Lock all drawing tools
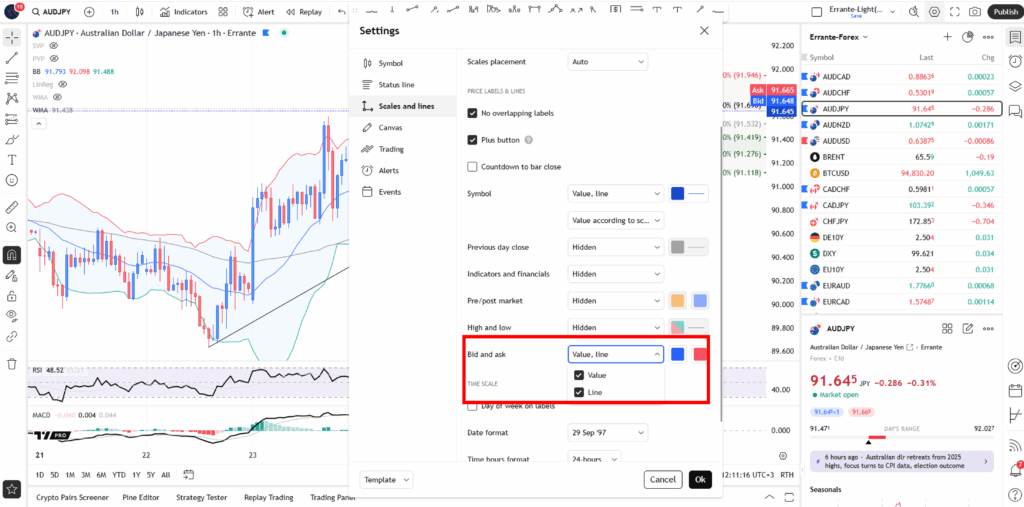The image size is (1024, 507). 11,296
